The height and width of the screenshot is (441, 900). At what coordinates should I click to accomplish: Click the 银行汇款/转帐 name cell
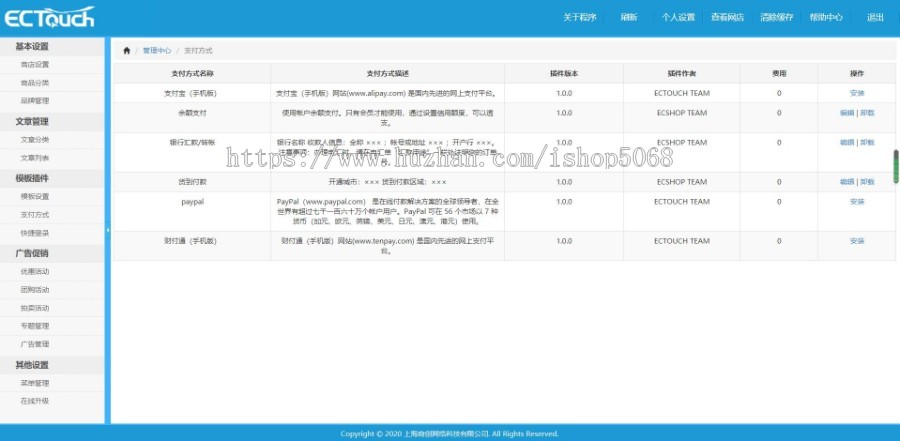(192, 153)
